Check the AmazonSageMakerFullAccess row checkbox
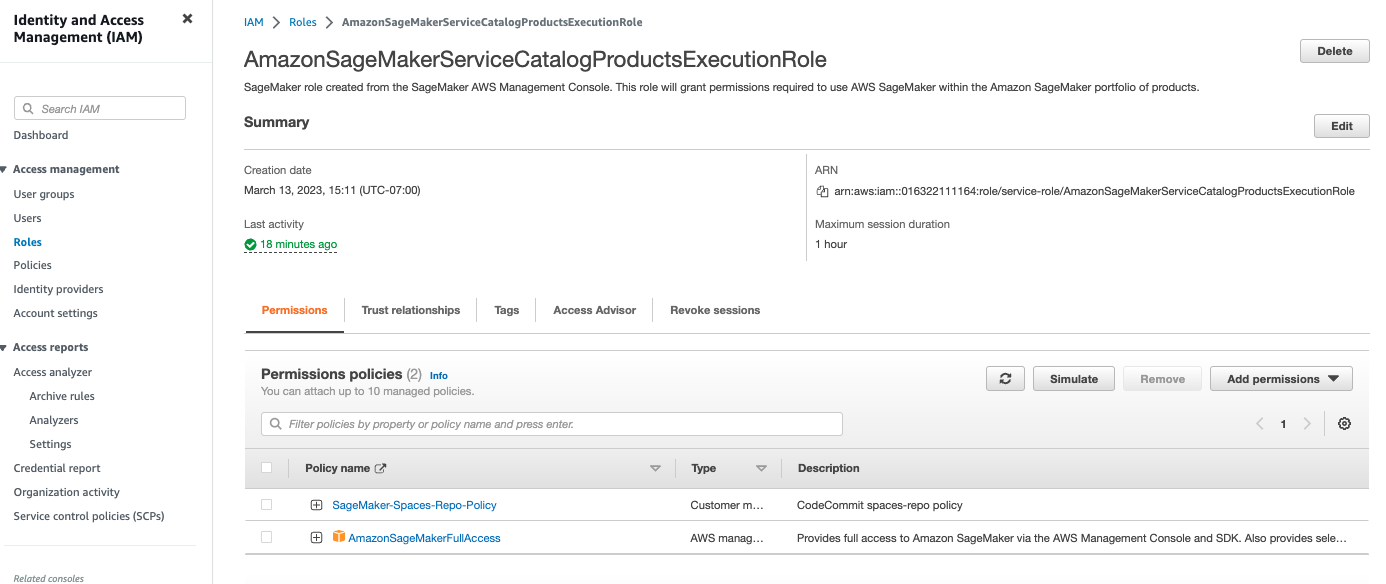This screenshot has width=1386, height=584. tap(266, 537)
